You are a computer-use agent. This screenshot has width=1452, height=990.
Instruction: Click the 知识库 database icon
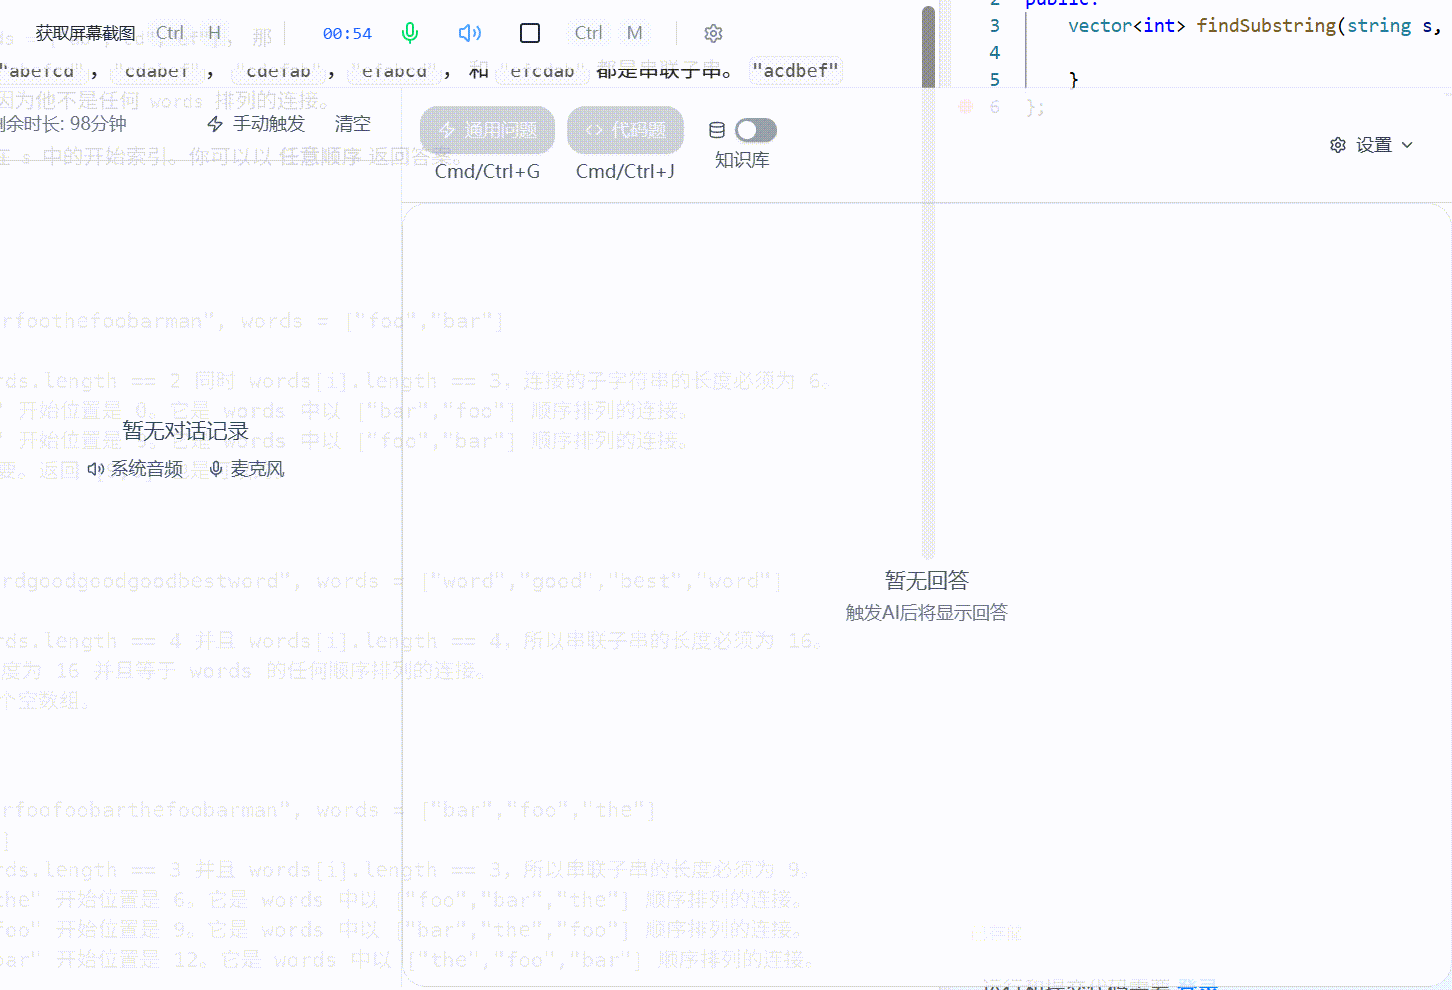717,130
